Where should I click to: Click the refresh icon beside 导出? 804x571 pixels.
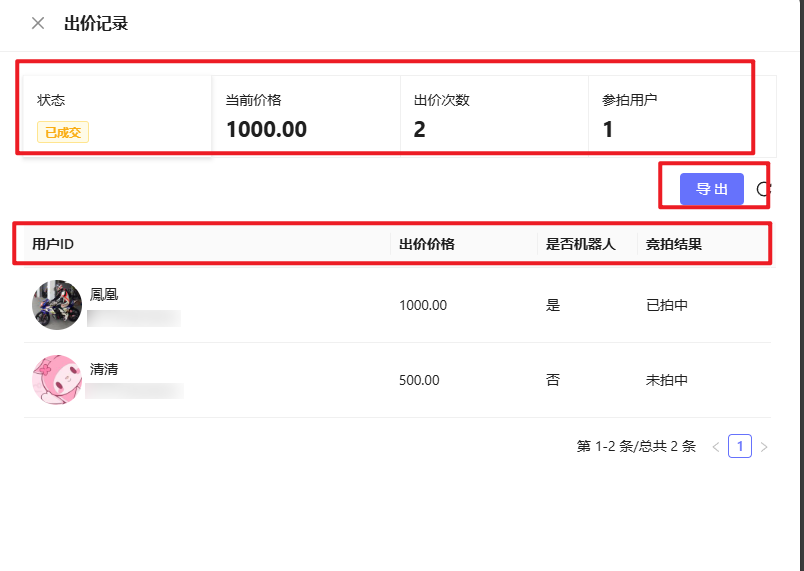pos(764,189)
